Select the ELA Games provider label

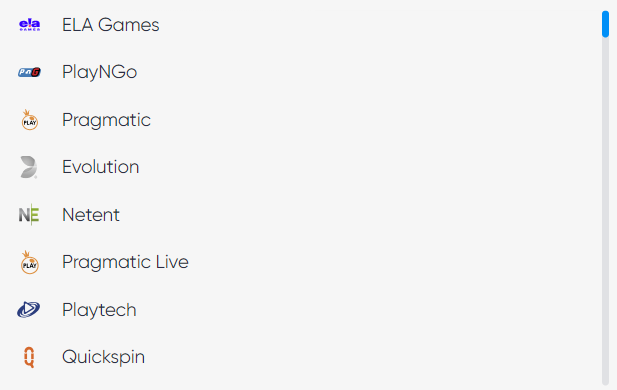coord(111,25)
